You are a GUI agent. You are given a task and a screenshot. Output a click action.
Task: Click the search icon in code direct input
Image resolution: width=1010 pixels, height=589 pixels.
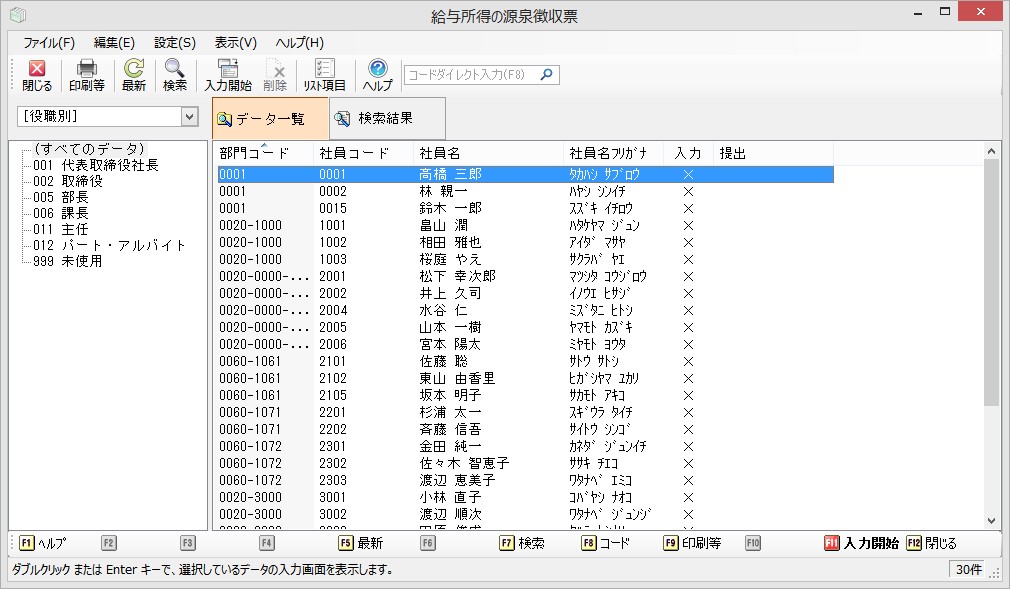click(546, 75)
